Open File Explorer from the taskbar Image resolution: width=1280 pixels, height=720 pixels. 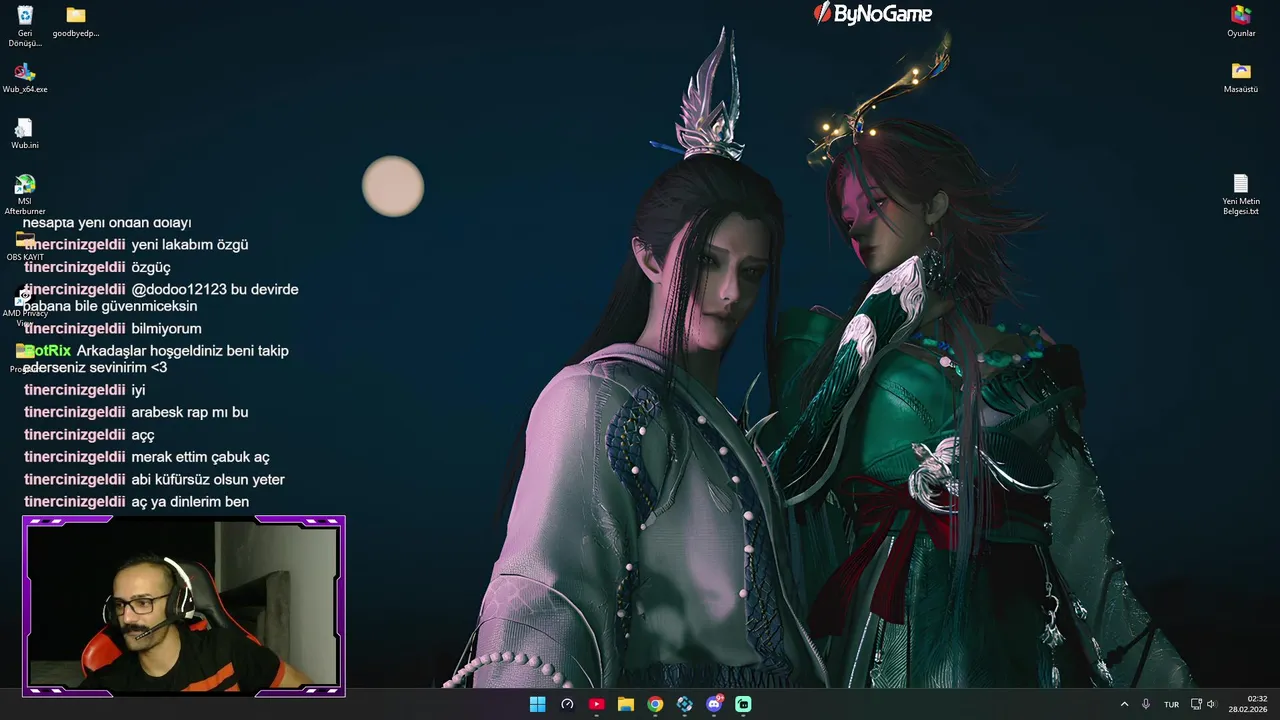click(626, 704)
